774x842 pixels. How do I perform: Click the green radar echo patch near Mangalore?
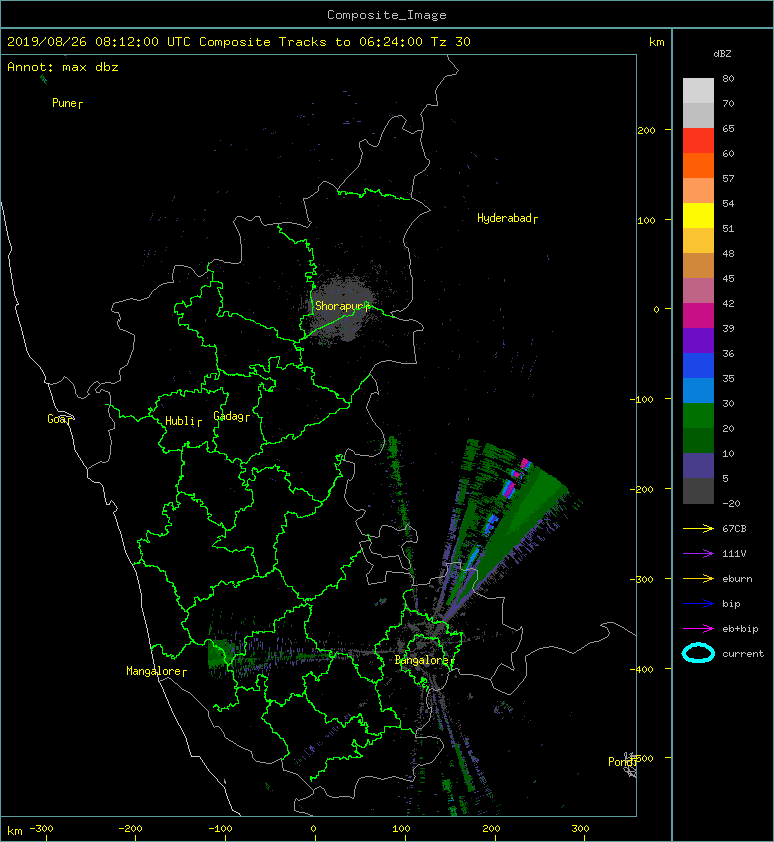click(x=219, y=654)
